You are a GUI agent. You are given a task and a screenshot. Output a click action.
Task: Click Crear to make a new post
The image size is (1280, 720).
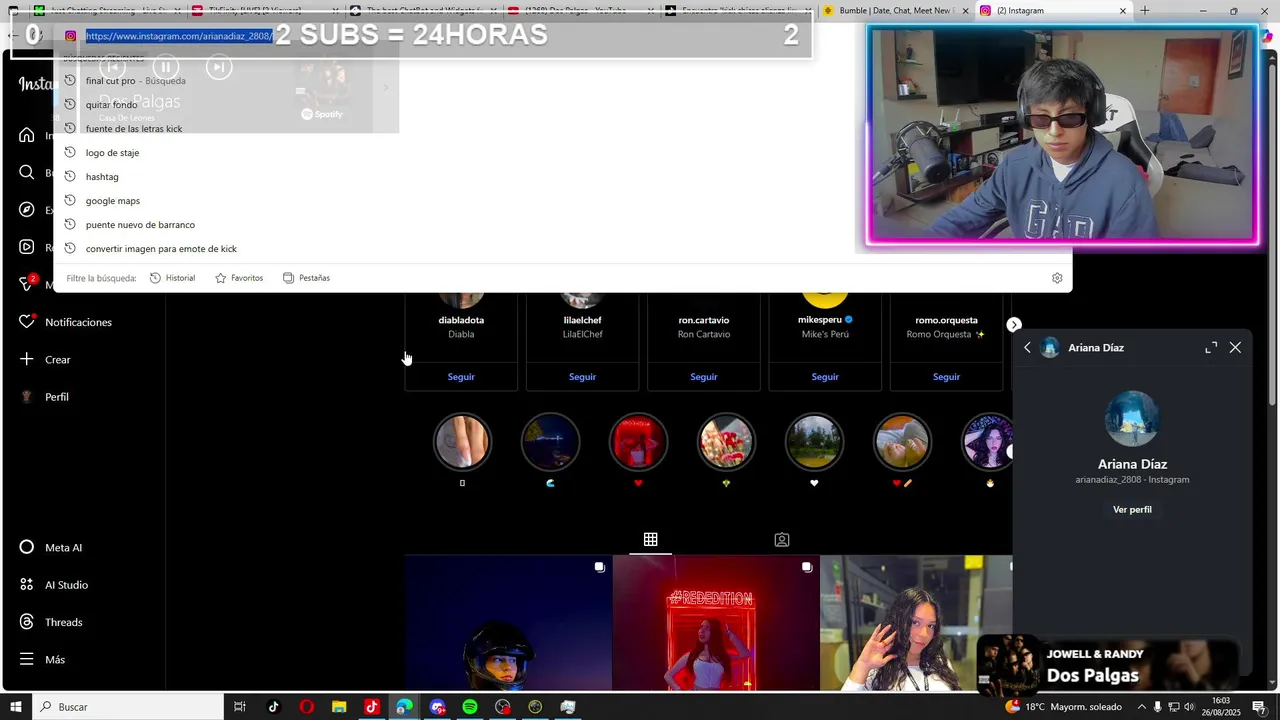tap(46, 359)
